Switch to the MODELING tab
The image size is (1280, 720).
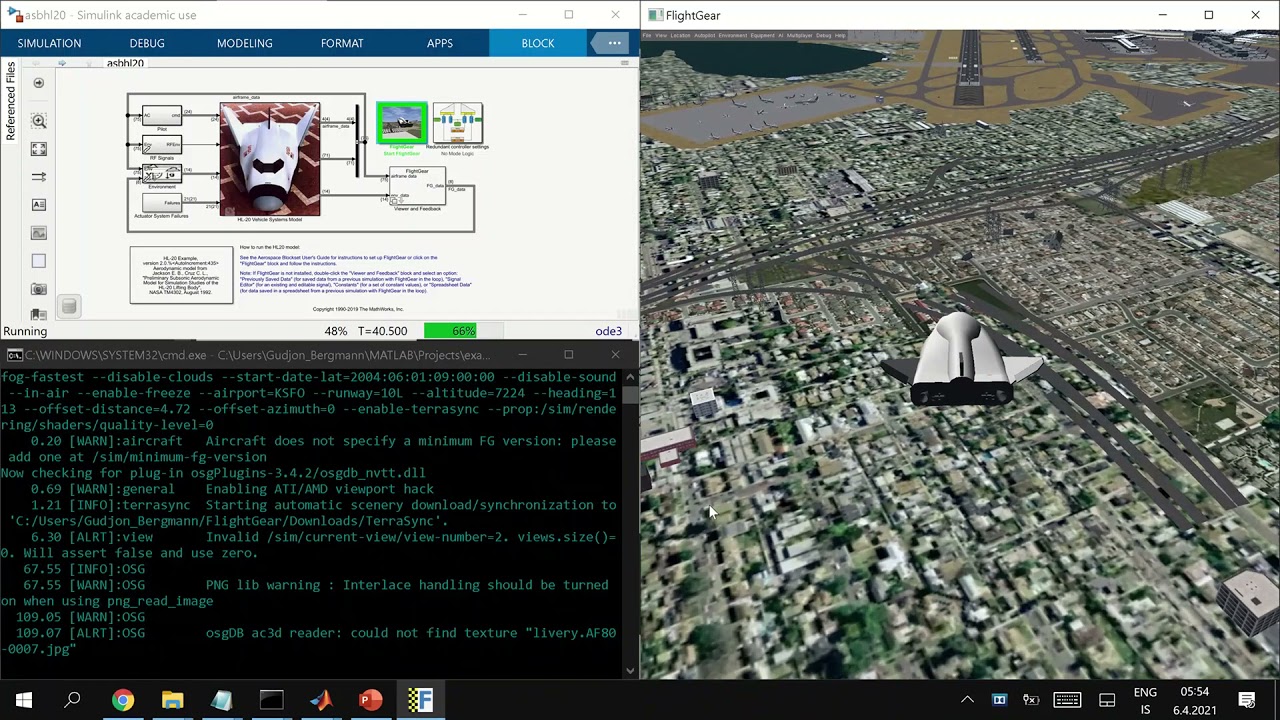245,43
